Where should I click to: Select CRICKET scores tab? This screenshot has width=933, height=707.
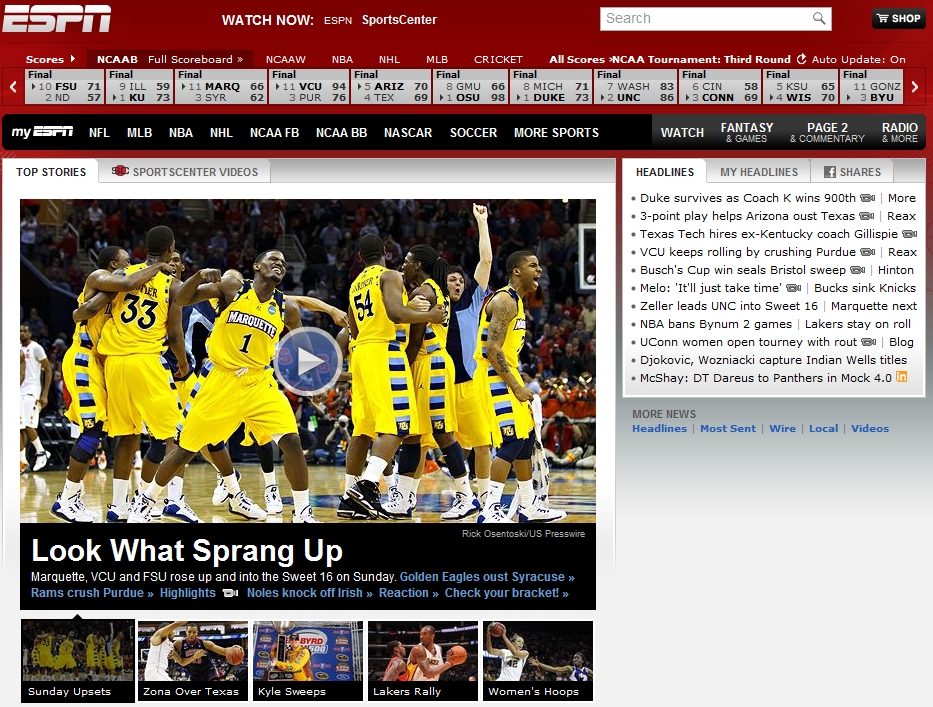tap(498, 59)
